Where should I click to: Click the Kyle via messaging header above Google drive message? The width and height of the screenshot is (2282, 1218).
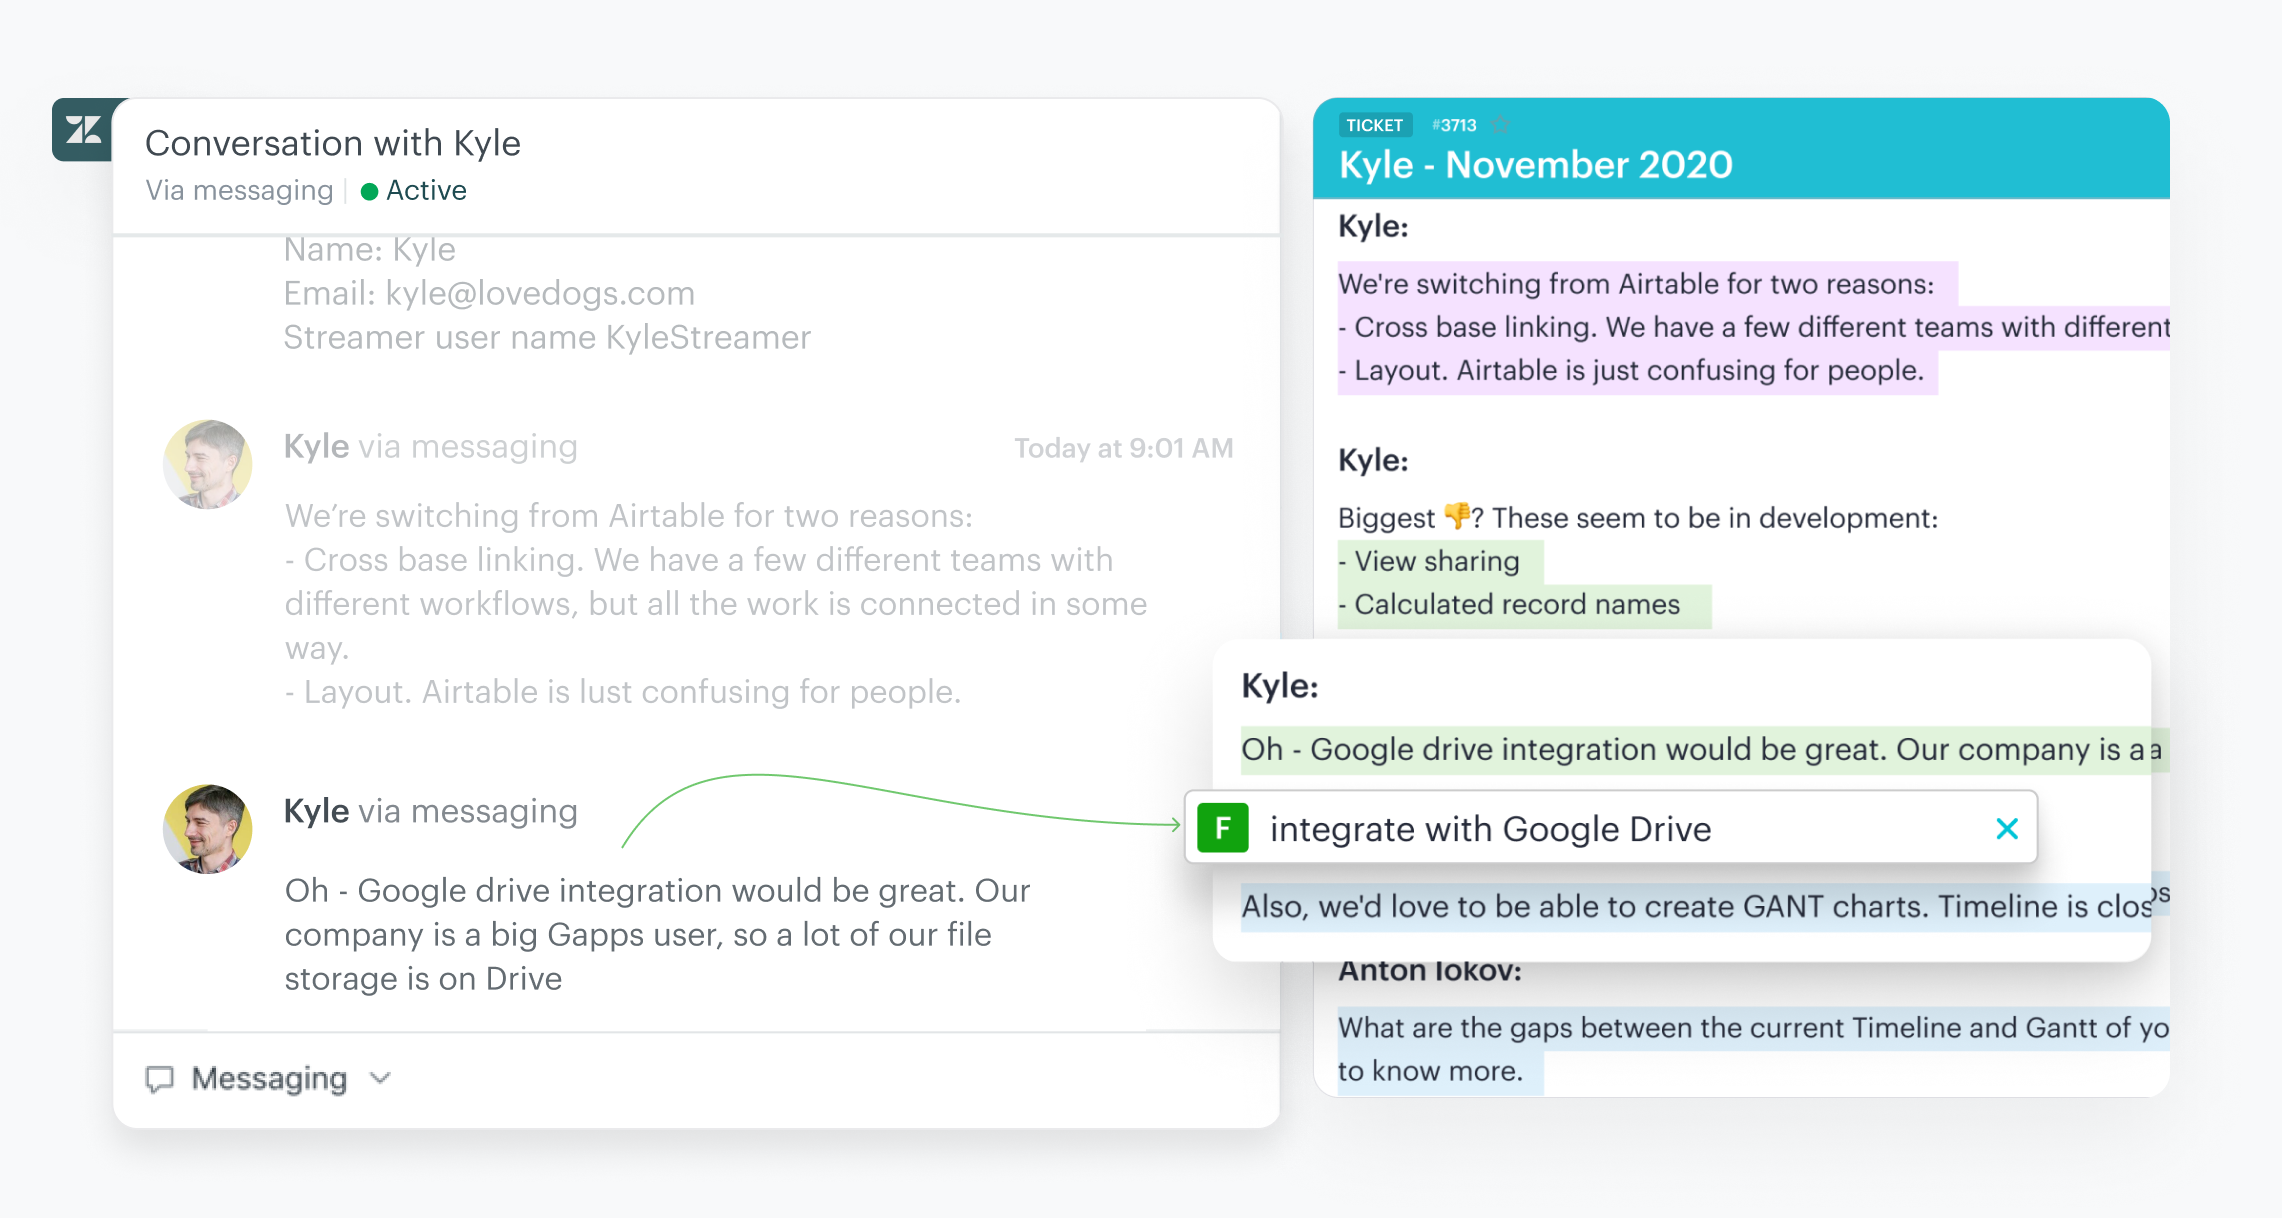(431, 811)
